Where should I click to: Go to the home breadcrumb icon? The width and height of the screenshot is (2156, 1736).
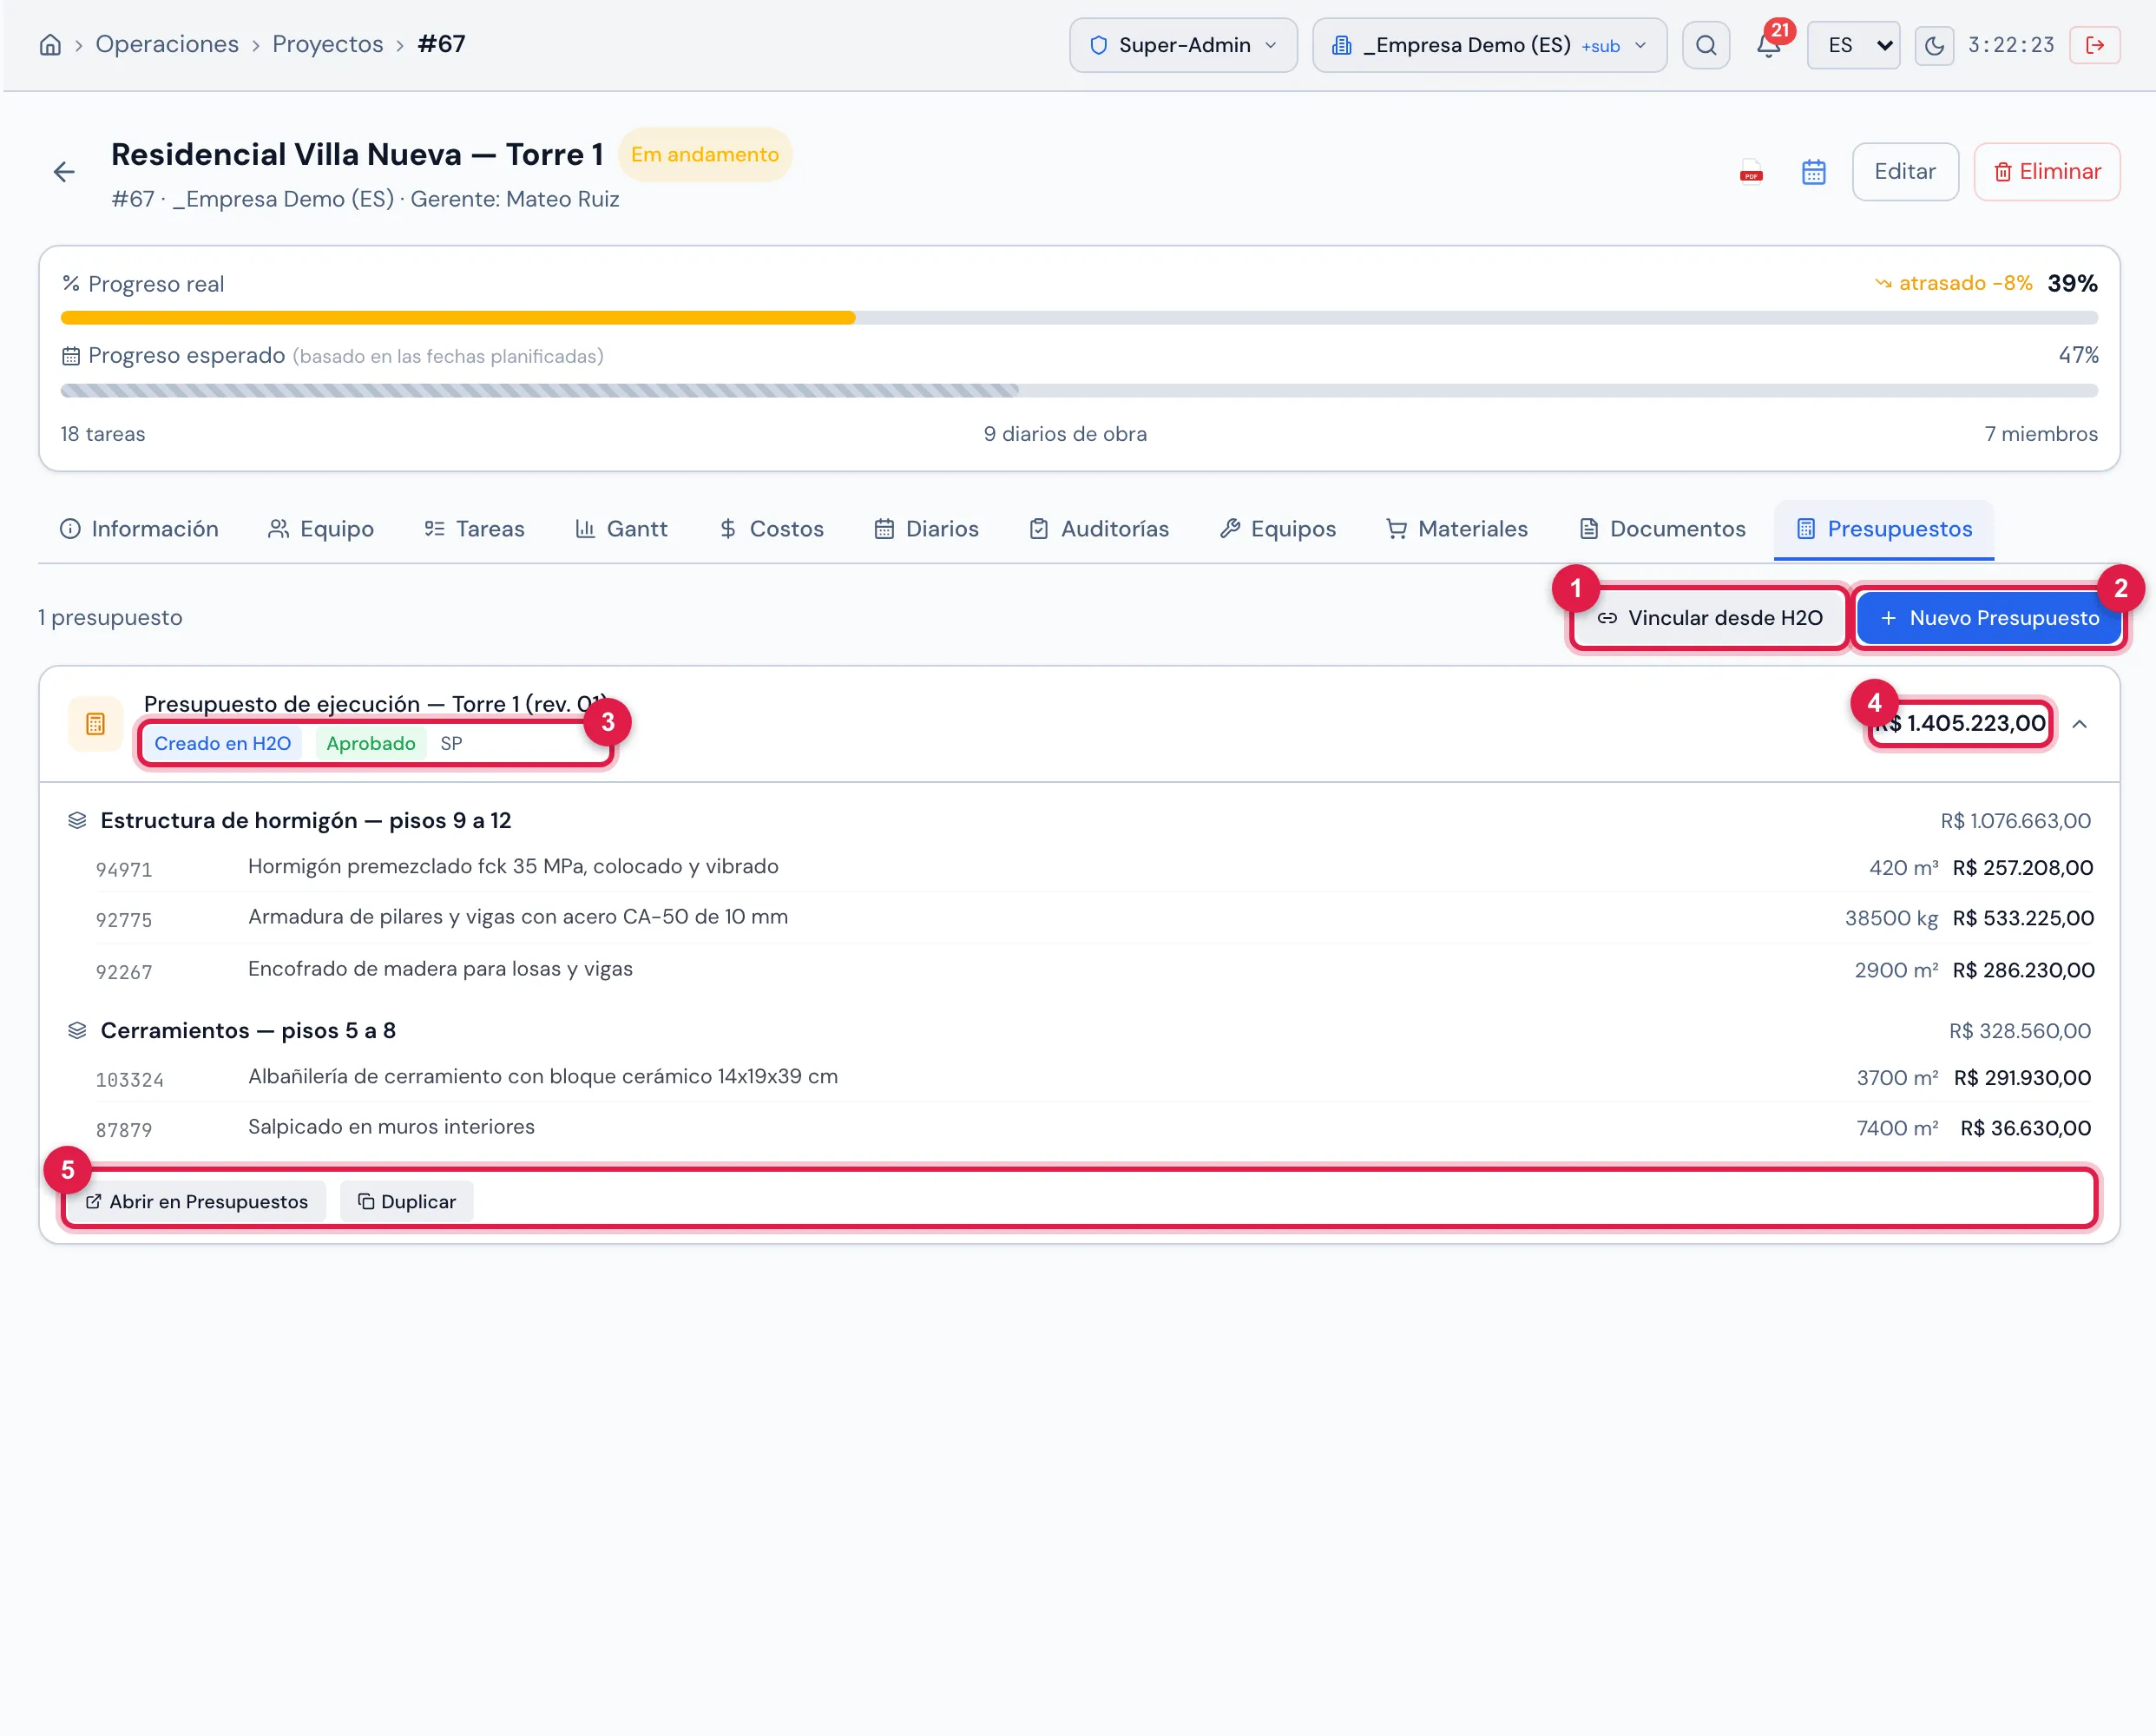50,45
